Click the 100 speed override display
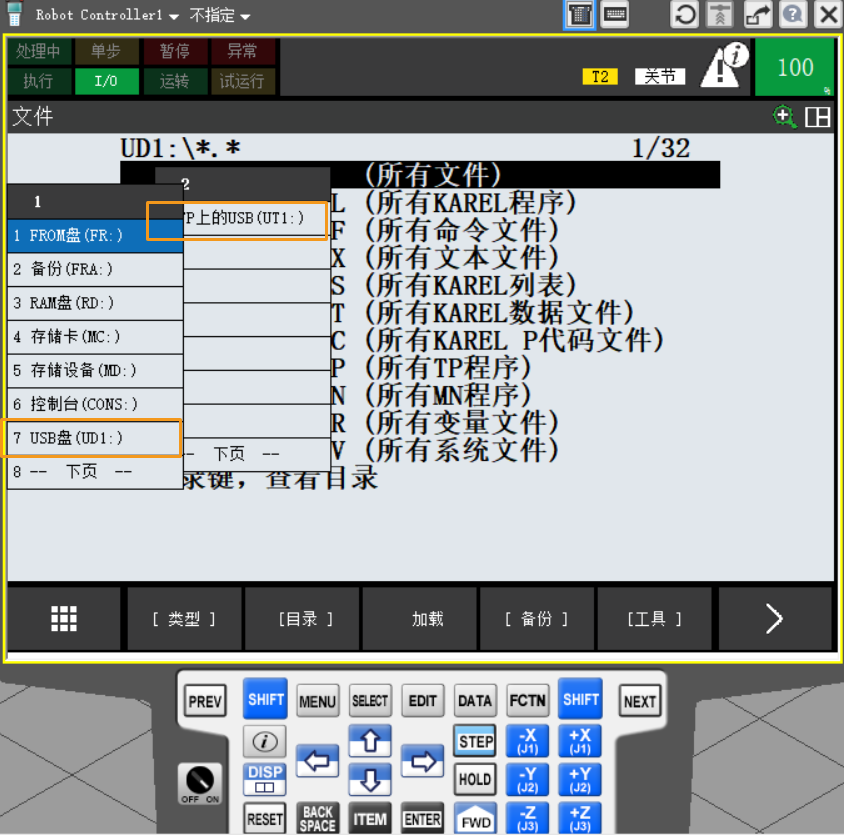 pos(795,67)
